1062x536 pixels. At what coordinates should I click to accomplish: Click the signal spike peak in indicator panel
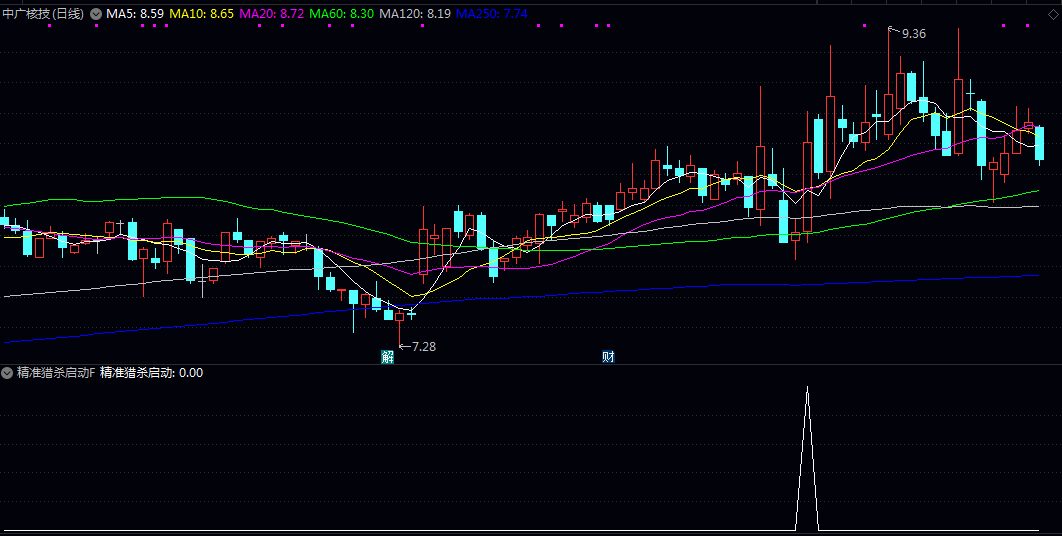(807, 389)
